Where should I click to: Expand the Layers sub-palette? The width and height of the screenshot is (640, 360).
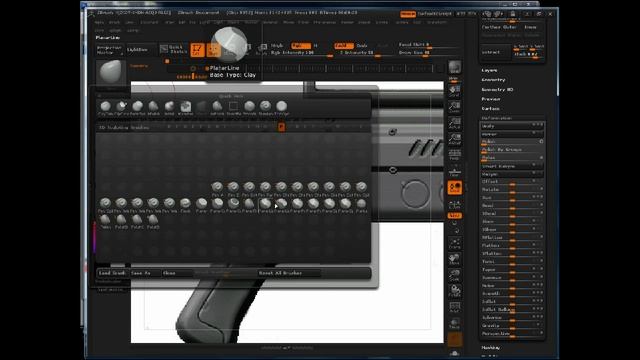[x=489, y=70]
